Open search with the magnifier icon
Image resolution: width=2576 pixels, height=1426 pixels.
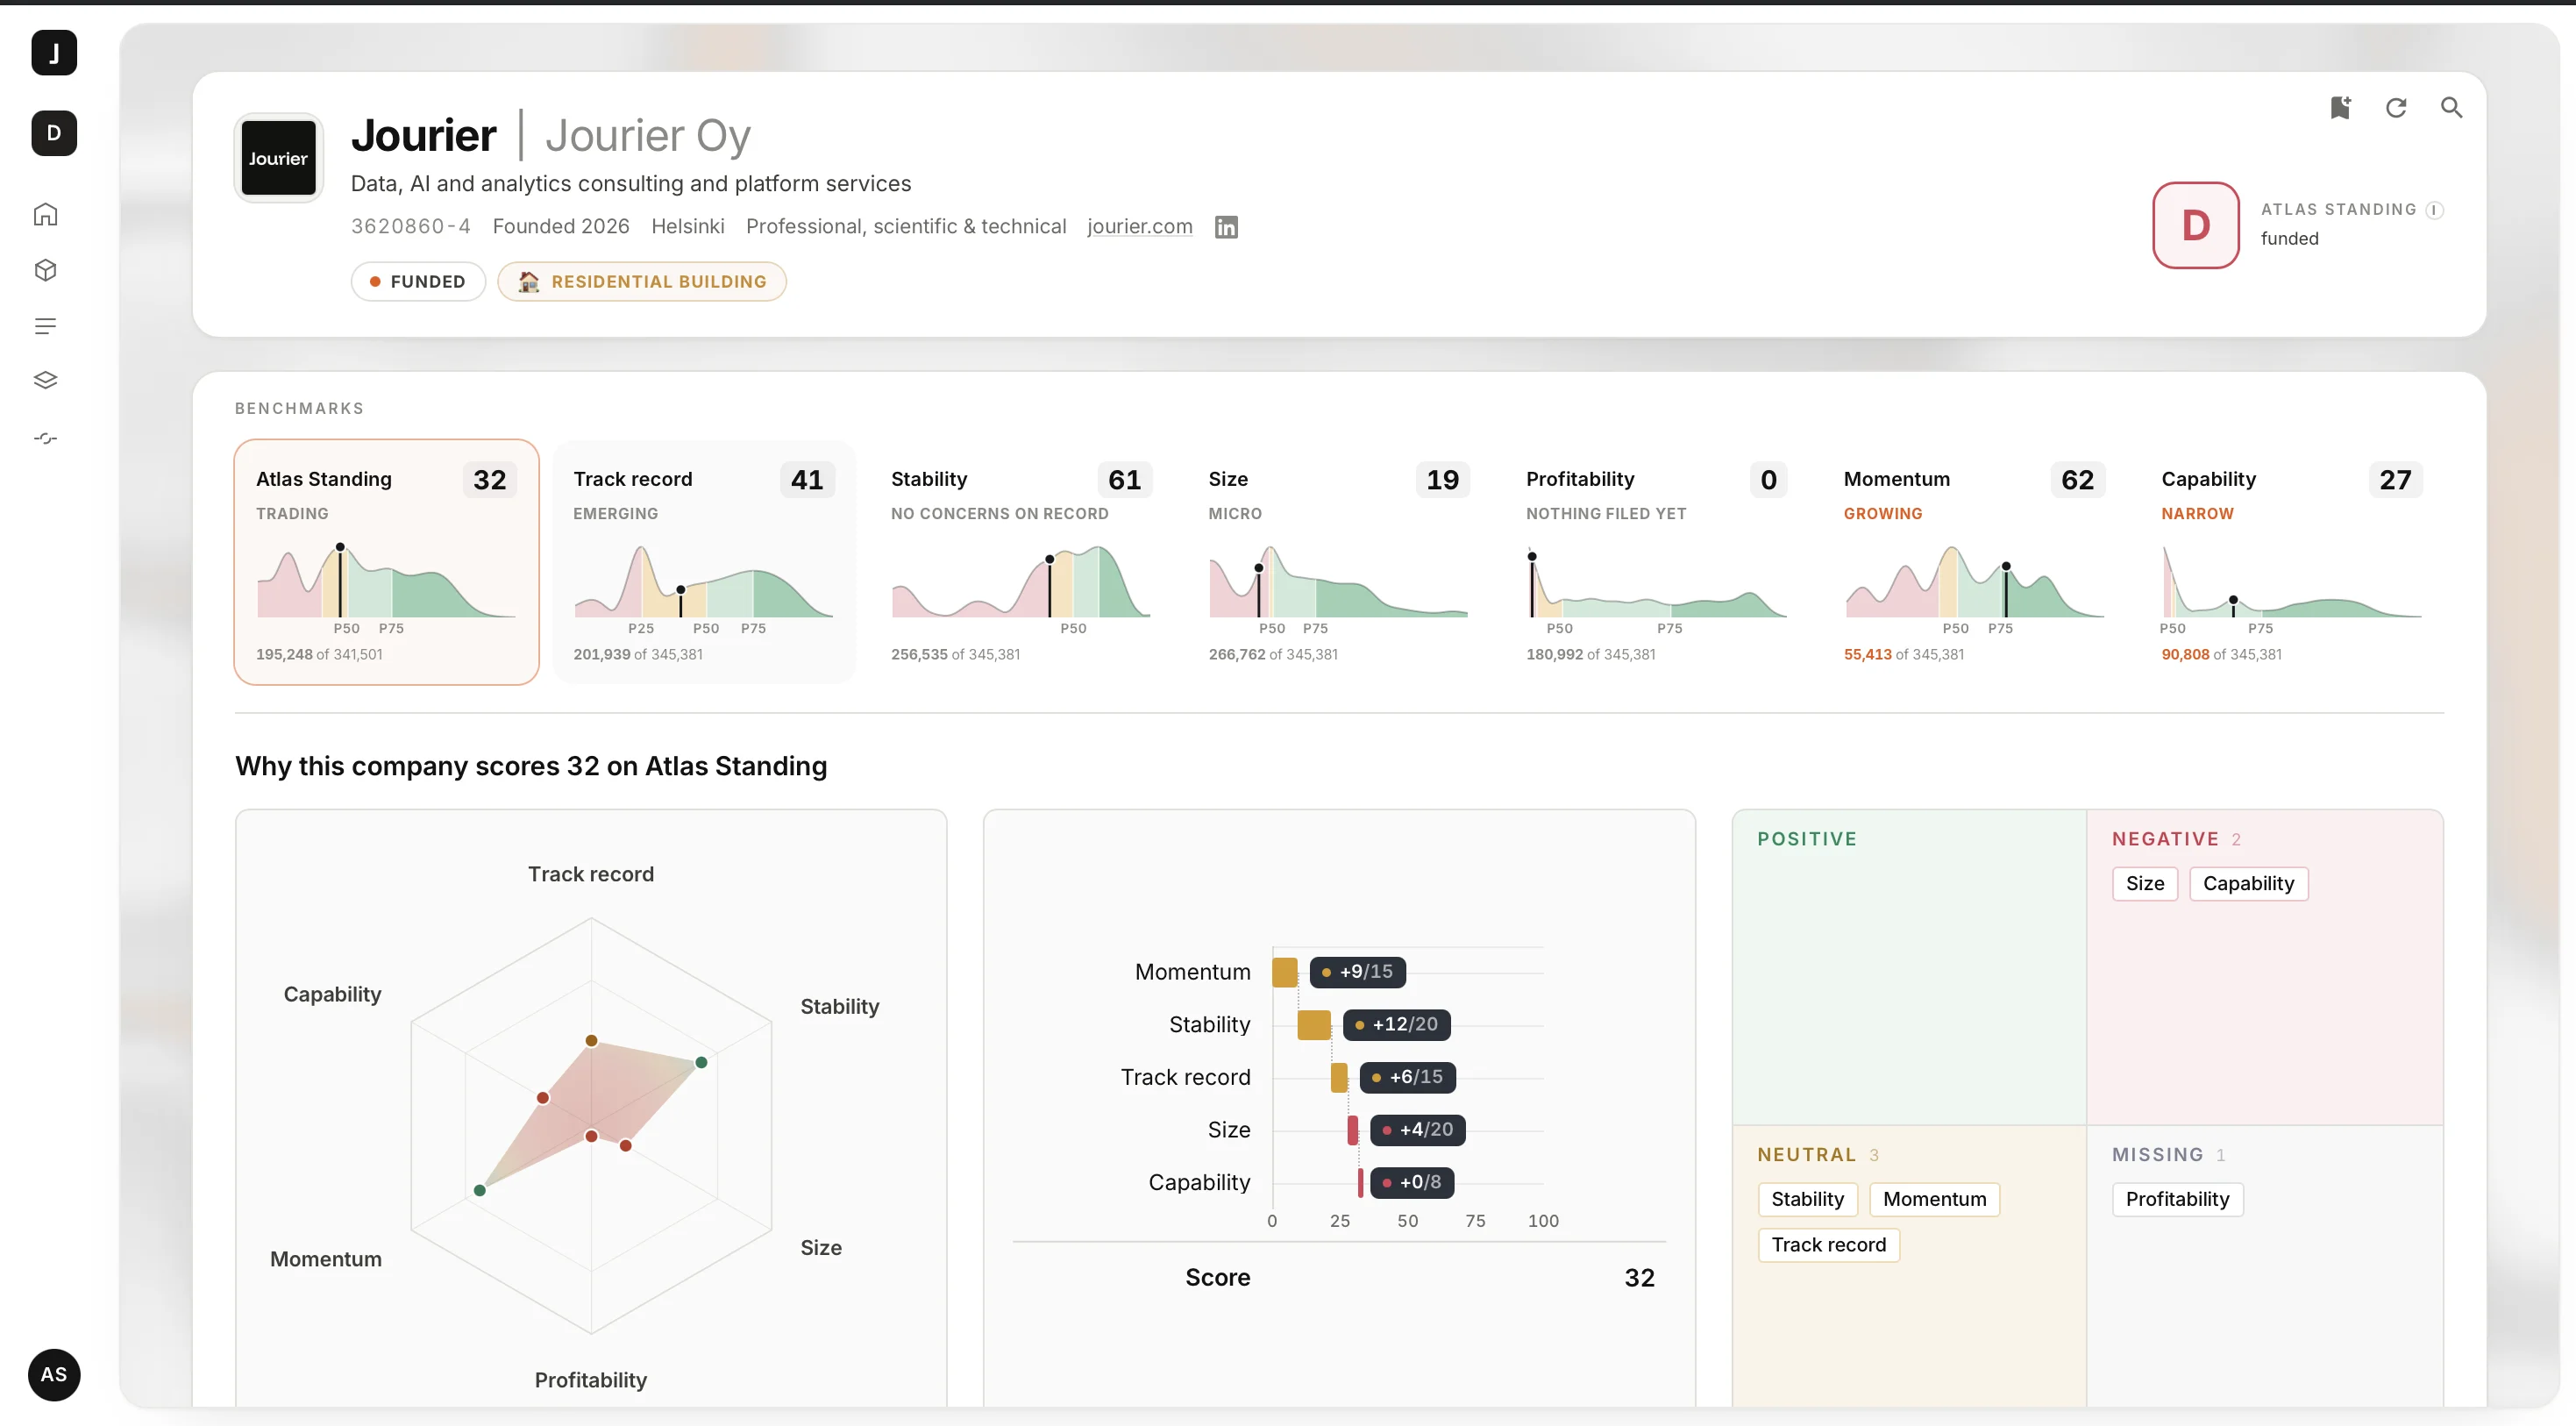(x=2451, y=107)
